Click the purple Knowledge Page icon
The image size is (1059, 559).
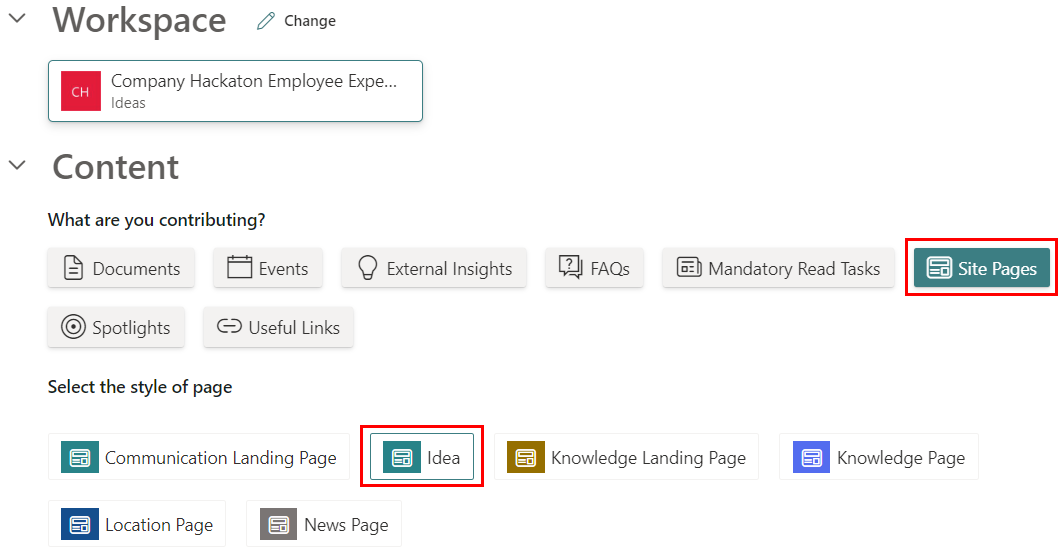point(812,457)
